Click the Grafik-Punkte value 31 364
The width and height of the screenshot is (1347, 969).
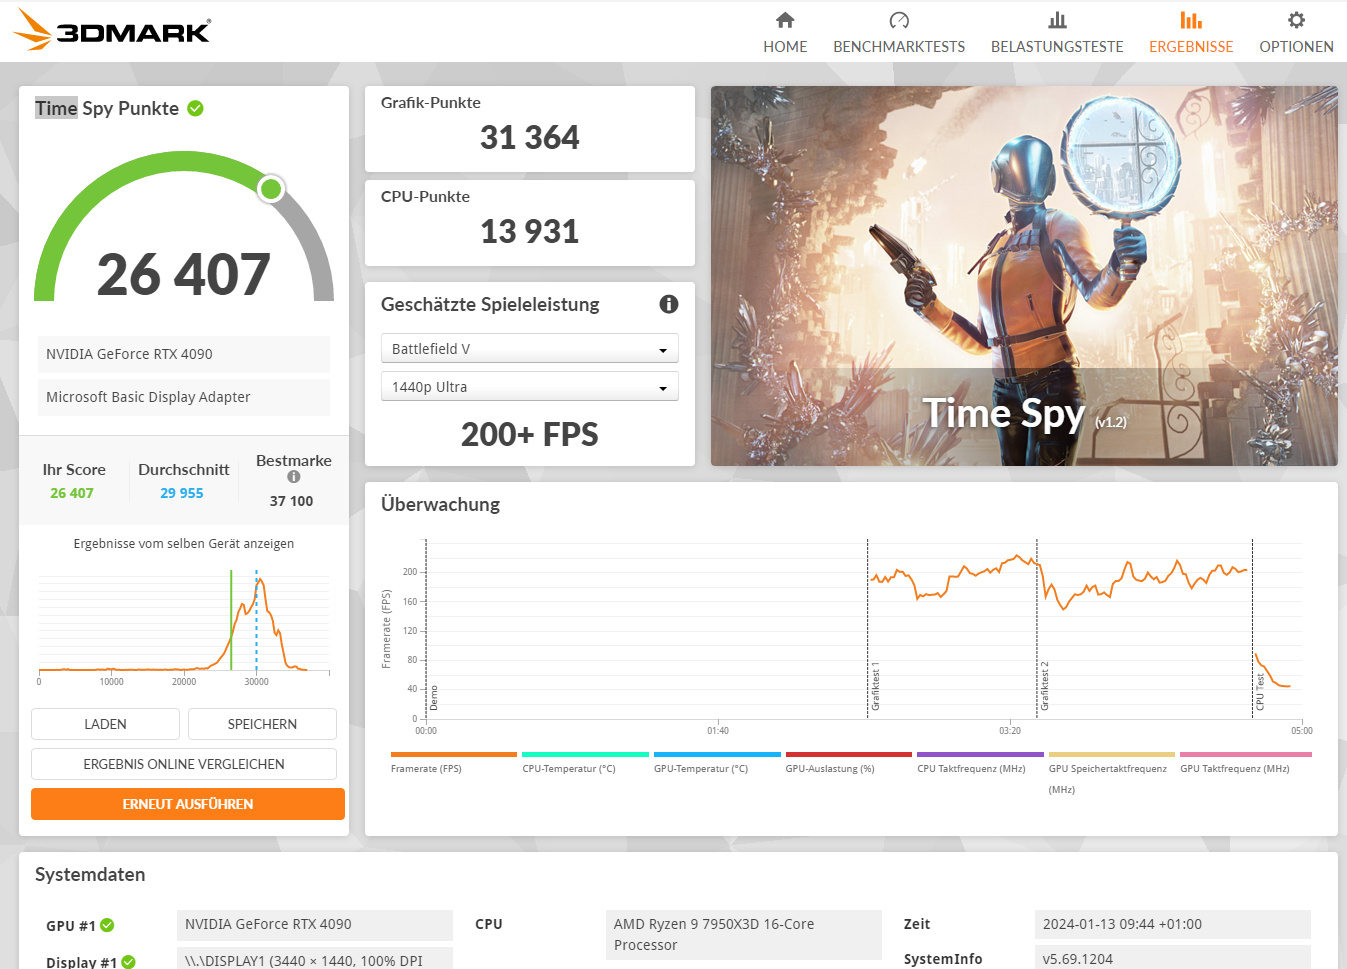click(x=530, y=137)
